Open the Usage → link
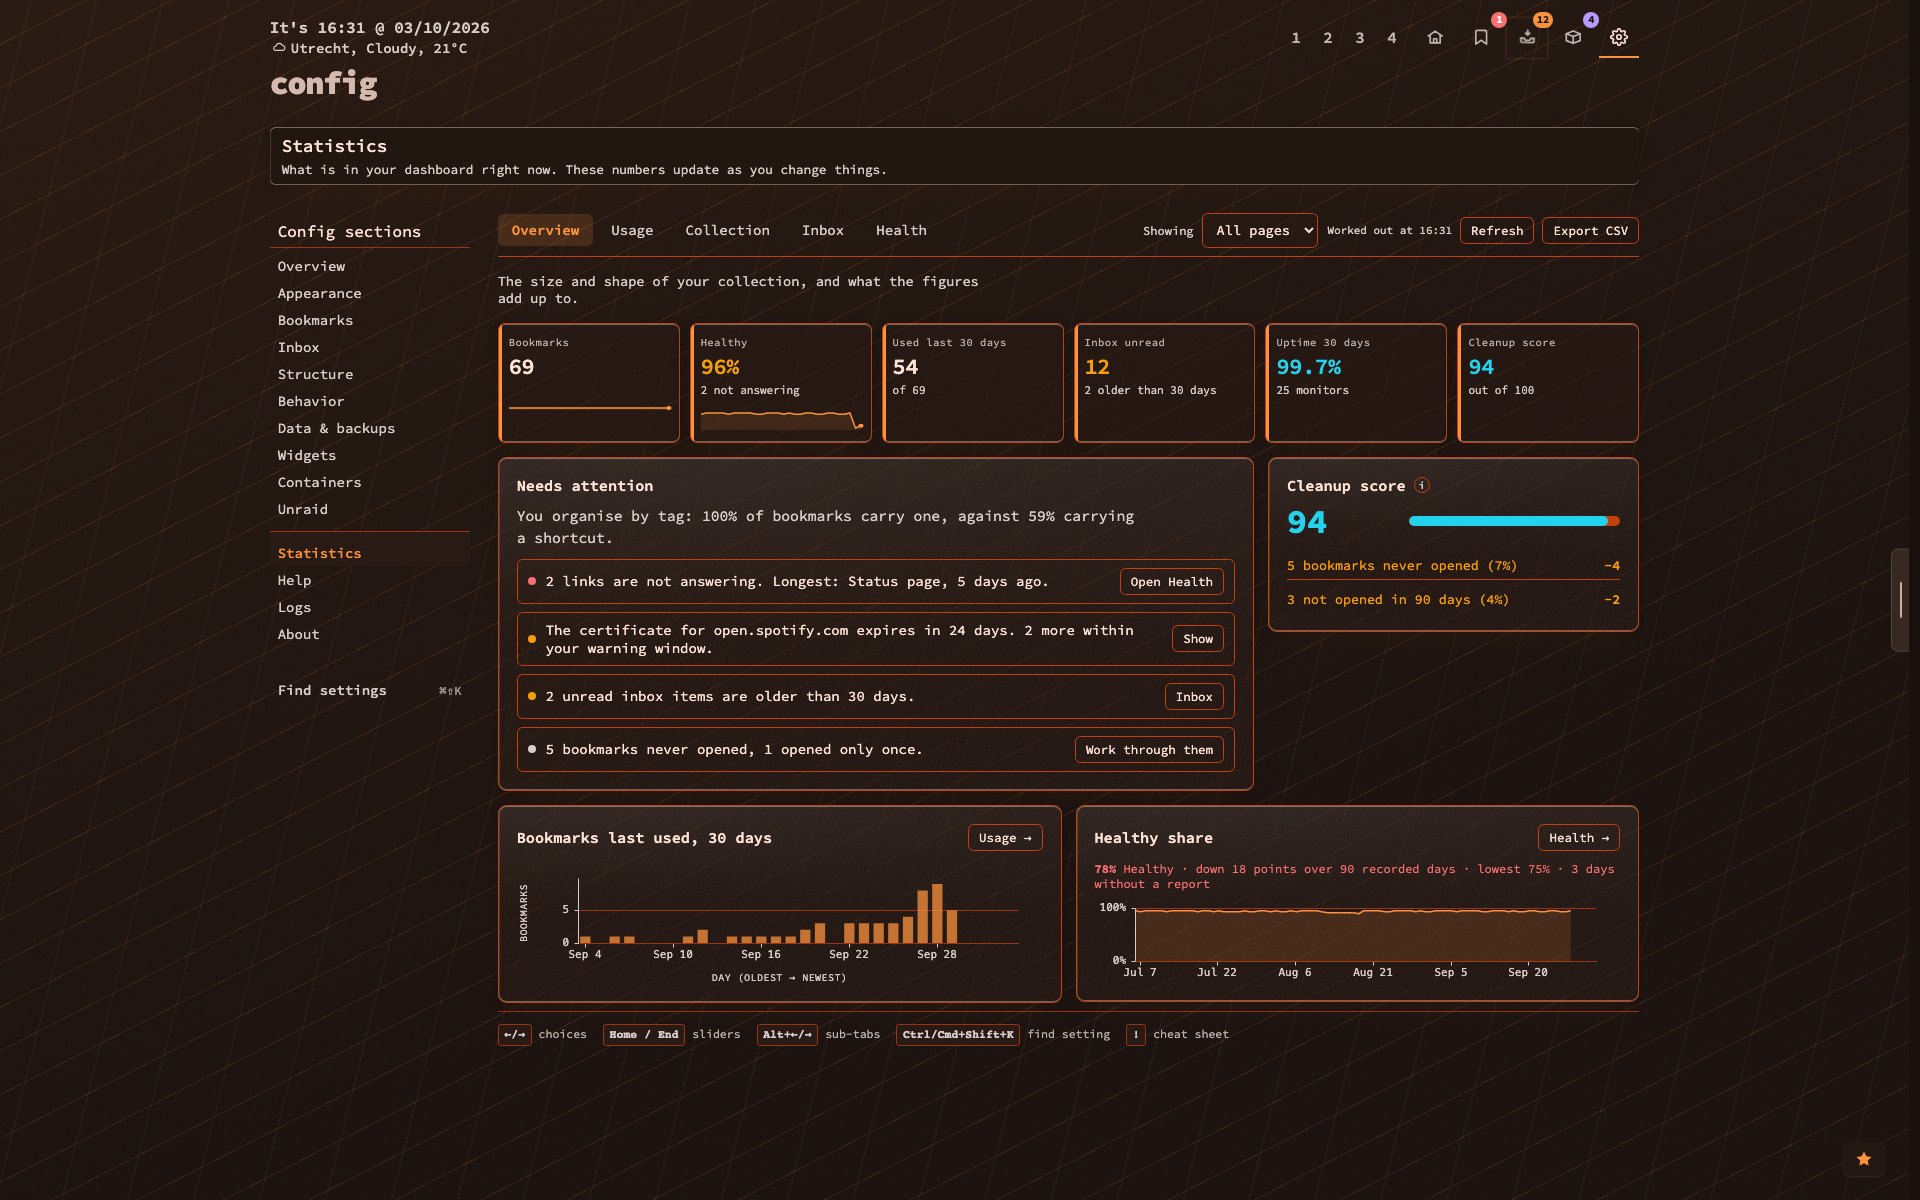Screen dimensions: 1920x1200 coord(1005,838)
